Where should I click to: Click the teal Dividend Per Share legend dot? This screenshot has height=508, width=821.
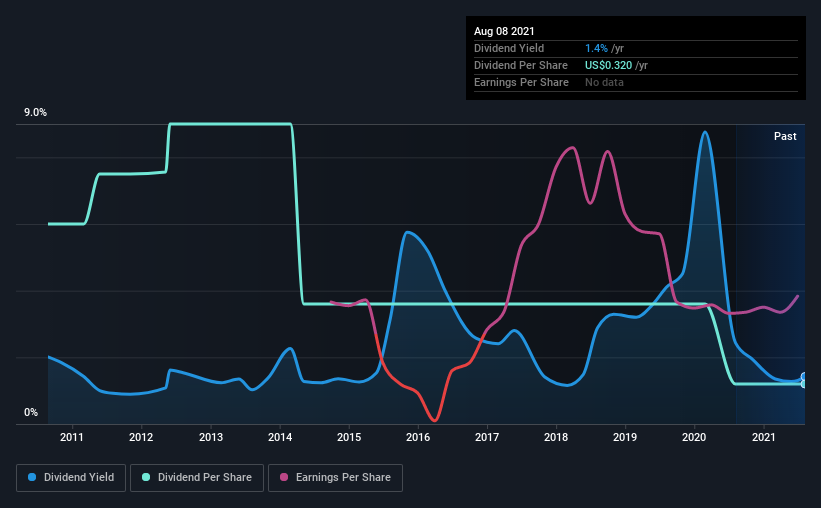click(x=146, y=477)
